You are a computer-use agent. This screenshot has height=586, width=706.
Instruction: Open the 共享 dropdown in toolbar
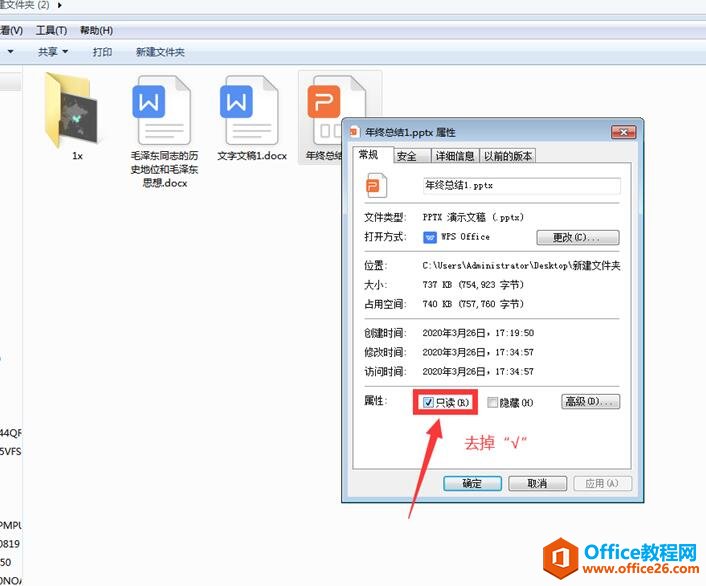(53, 52)
